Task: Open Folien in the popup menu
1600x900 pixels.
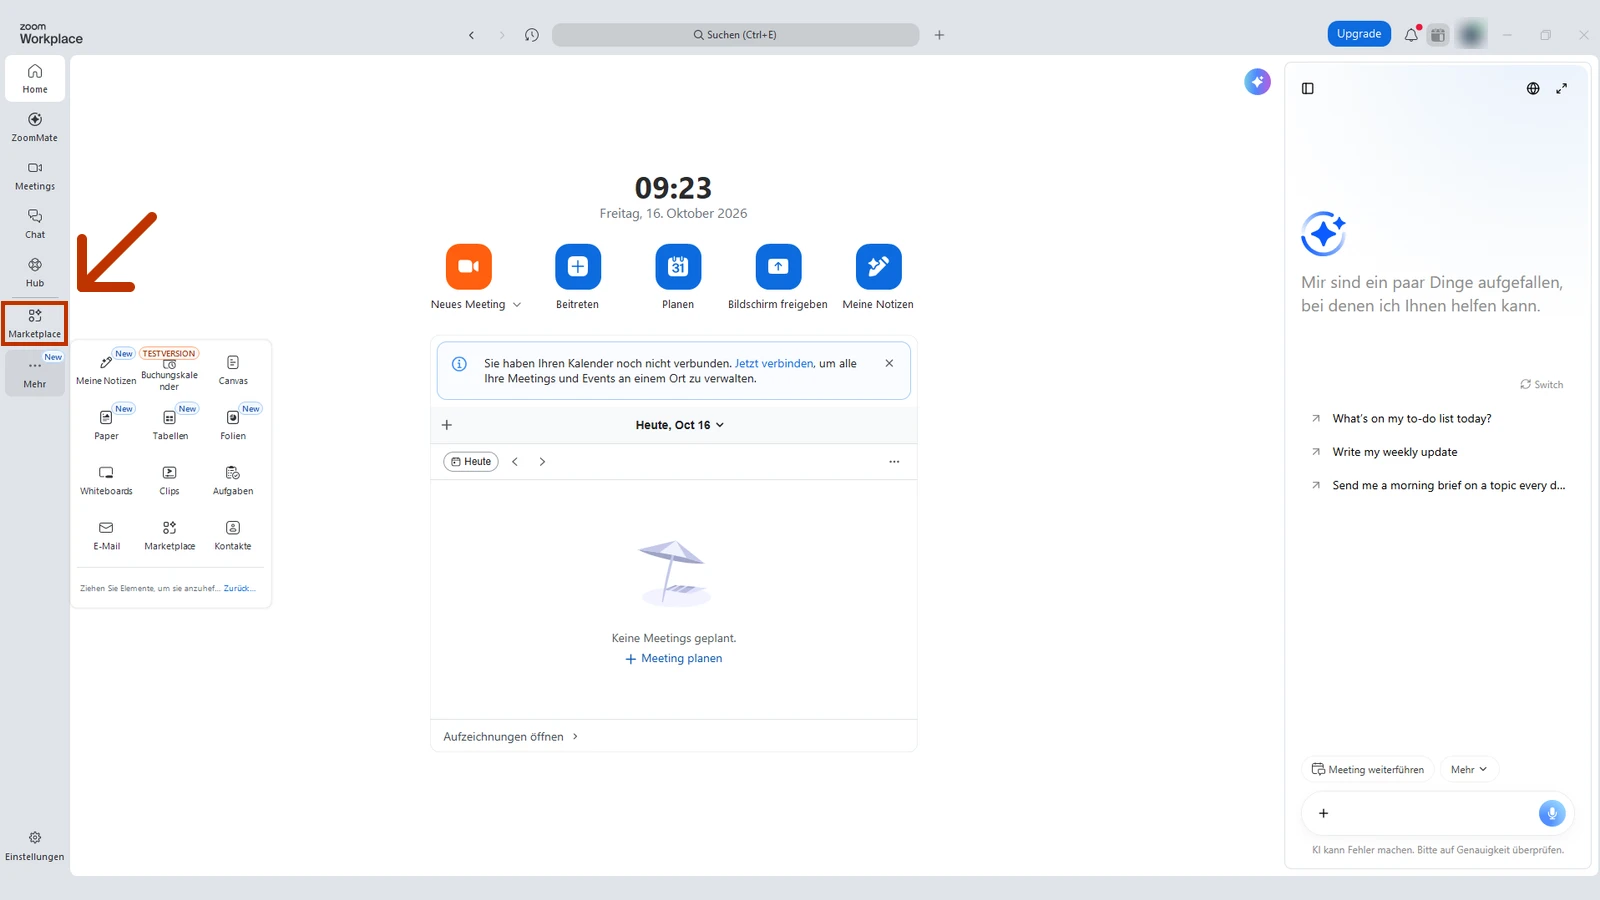Action: coord(233,424)
